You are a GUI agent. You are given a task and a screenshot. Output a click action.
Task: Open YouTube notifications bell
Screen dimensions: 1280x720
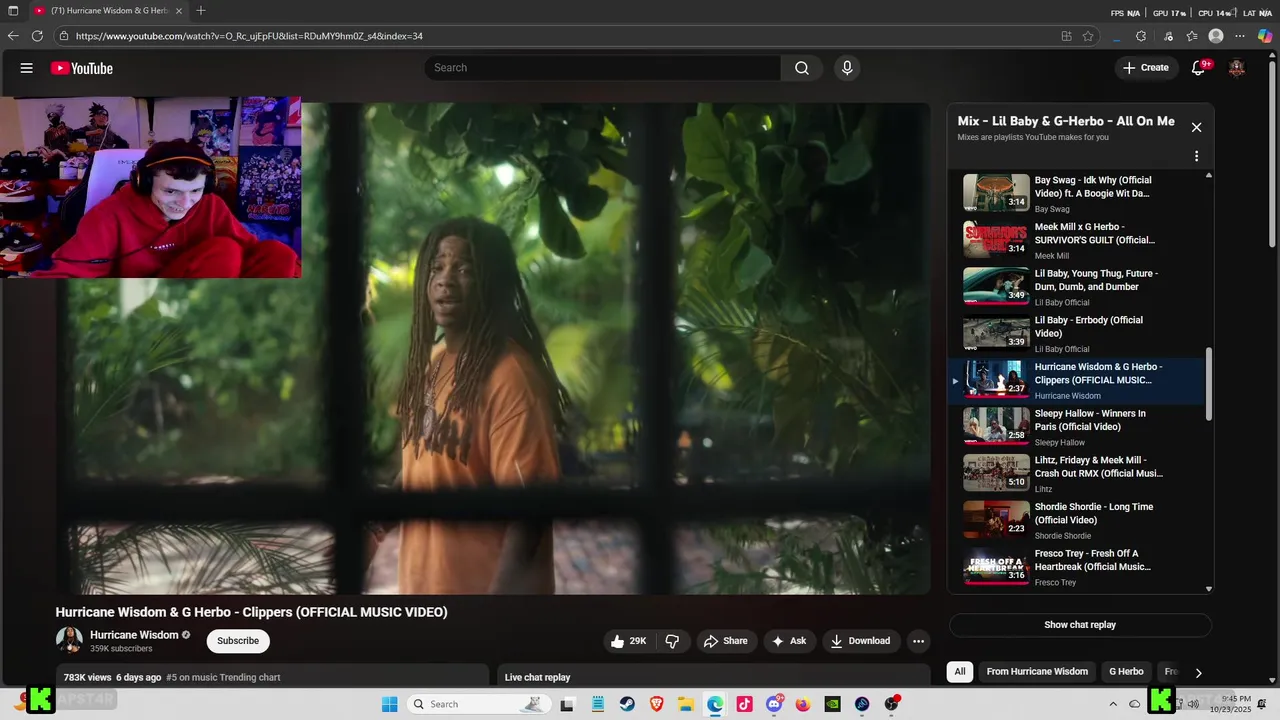[1198, 68]
